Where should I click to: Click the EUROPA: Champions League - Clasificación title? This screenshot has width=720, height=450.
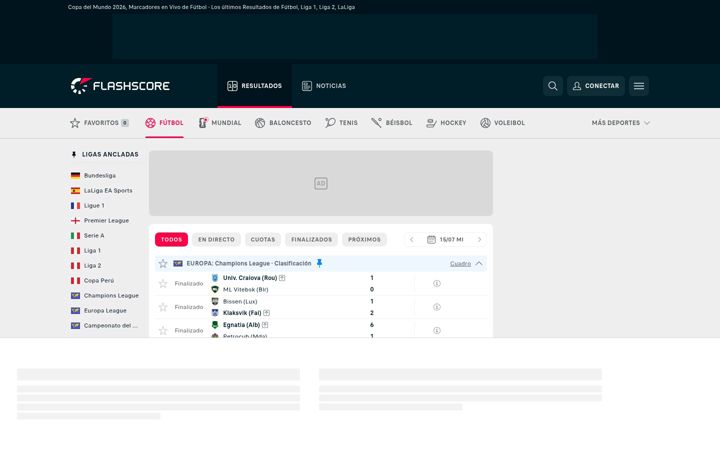click(249, 264)
